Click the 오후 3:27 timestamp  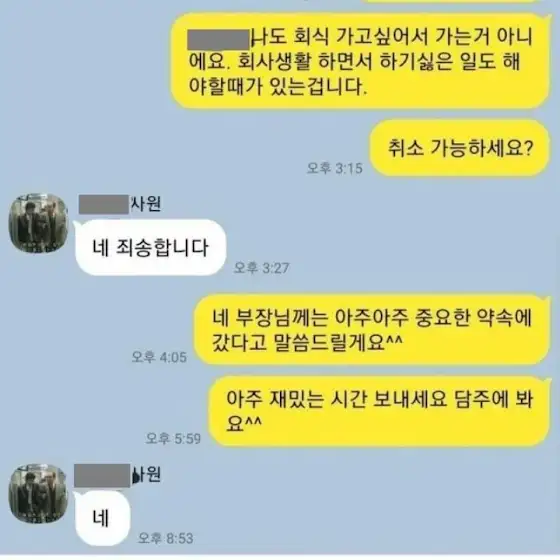click(261, 268)
